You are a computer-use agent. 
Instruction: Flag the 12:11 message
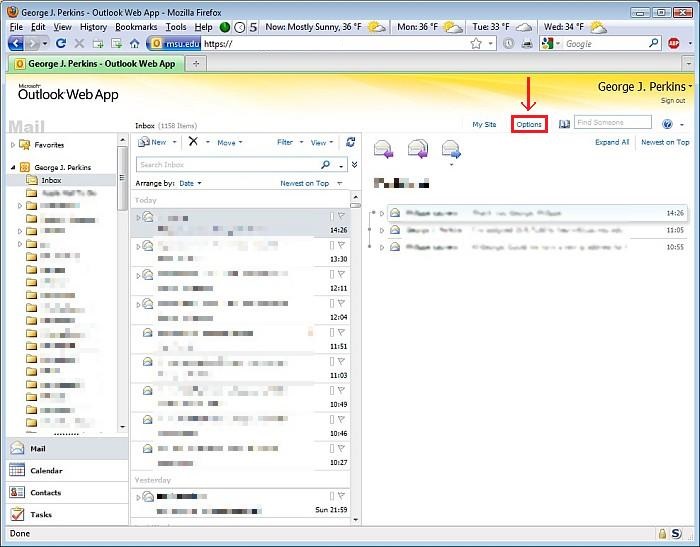[x=342, y=274]
